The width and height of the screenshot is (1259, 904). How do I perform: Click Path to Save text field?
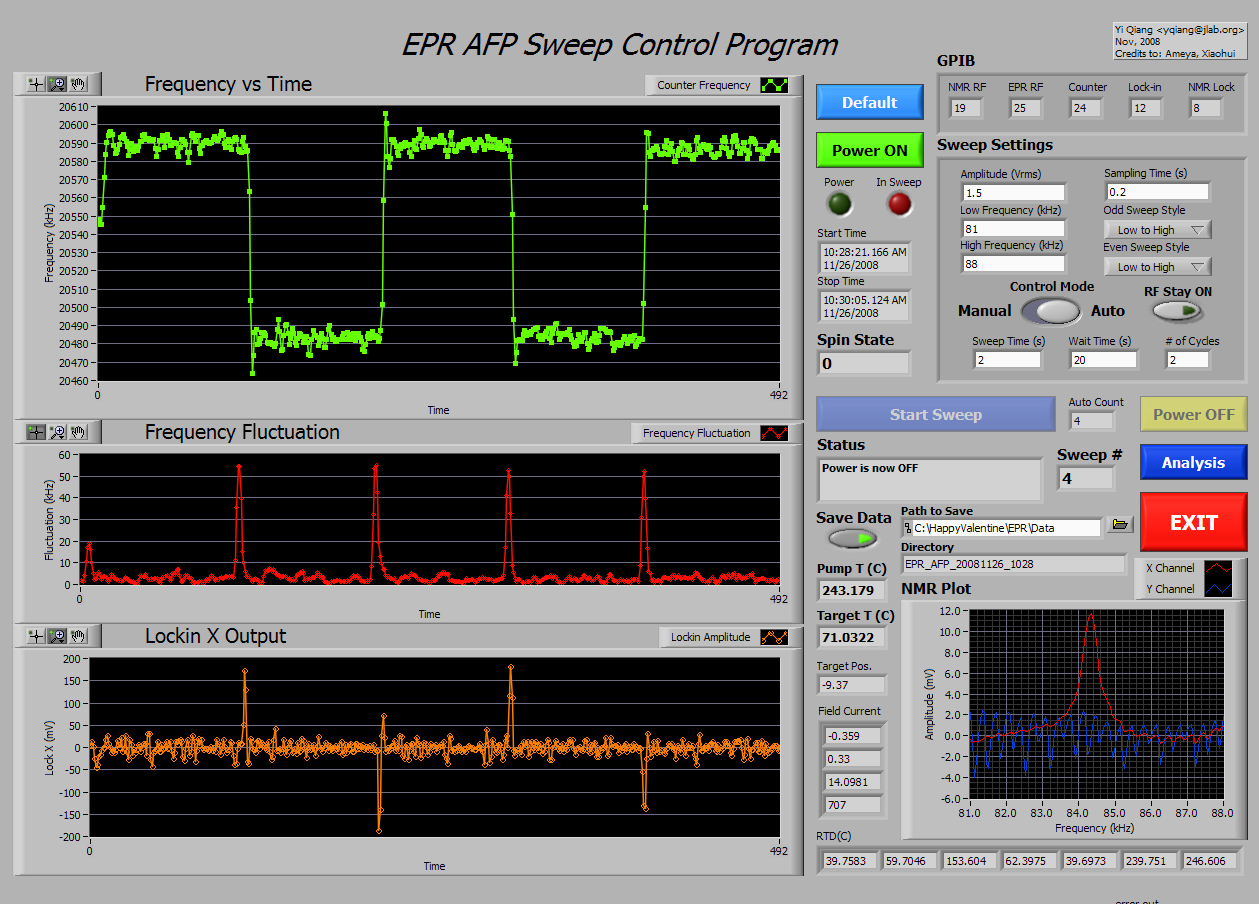pos(1001,526)
